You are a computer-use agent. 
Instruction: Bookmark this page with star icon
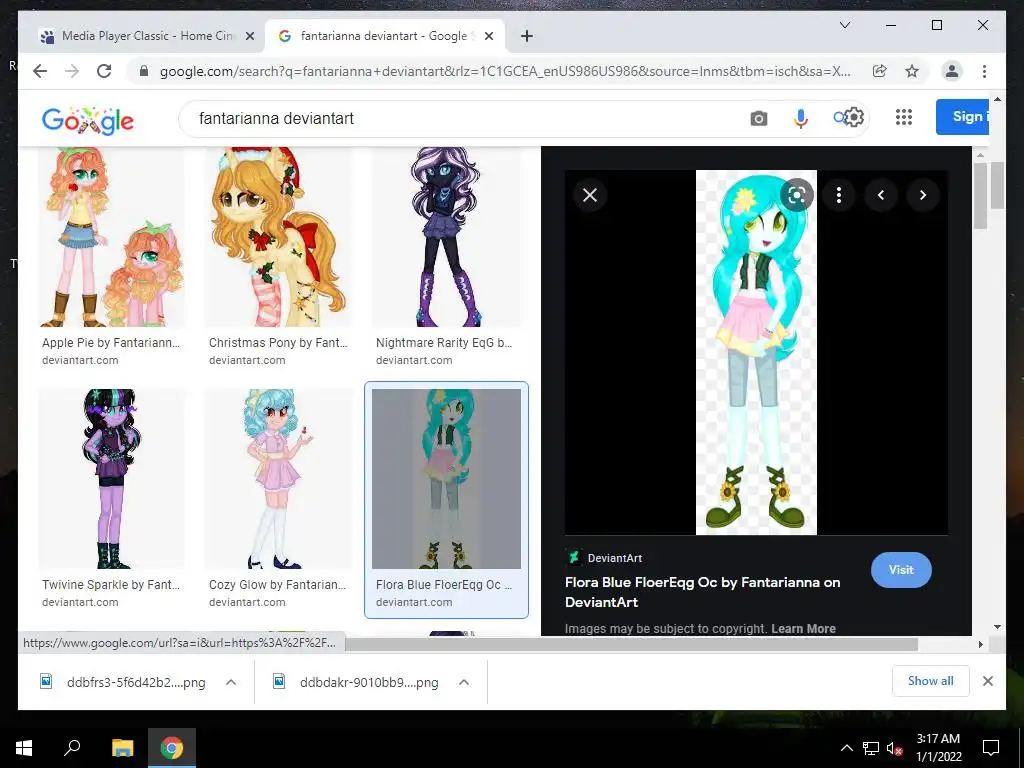tap(912, 71)
